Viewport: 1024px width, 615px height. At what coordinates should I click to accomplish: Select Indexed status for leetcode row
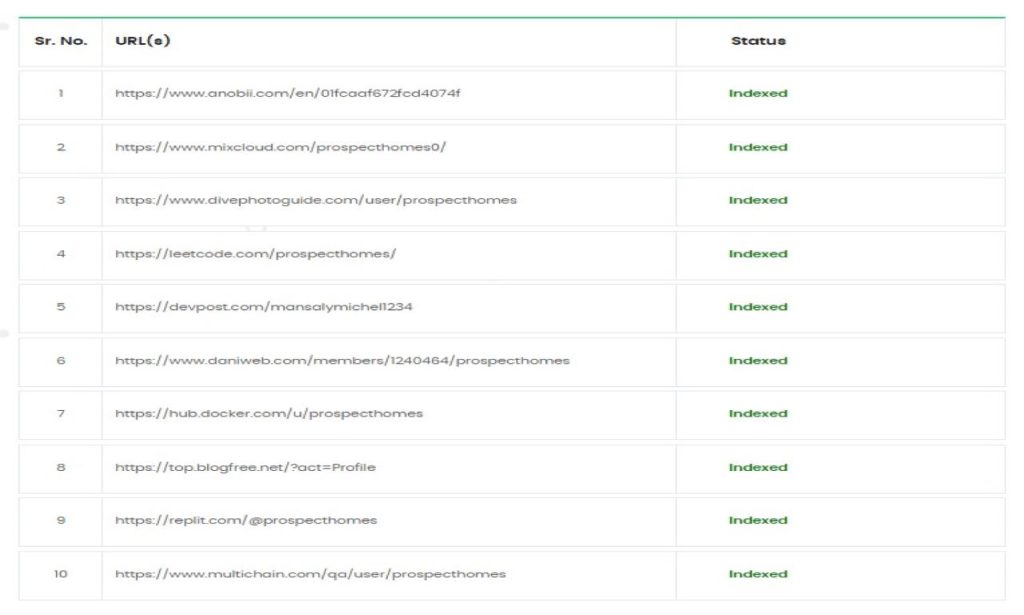[x=758, y=254]
